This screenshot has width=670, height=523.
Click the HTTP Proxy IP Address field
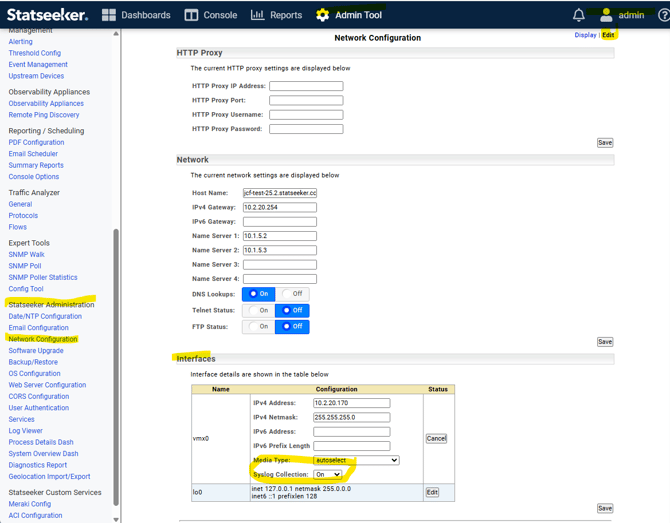[x=306, y=86]
